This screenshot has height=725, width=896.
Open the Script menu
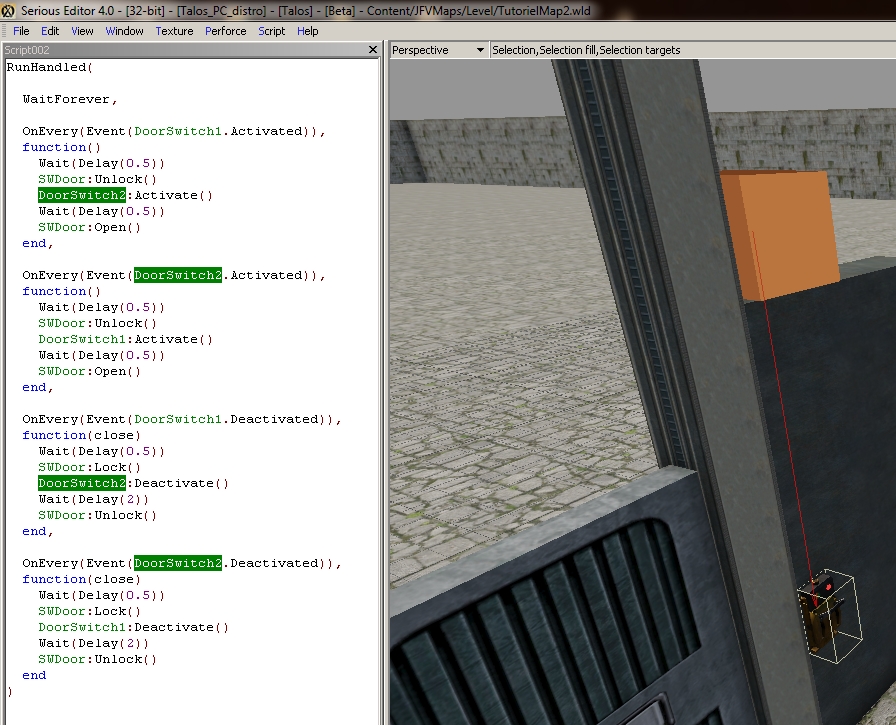point(271,31)
